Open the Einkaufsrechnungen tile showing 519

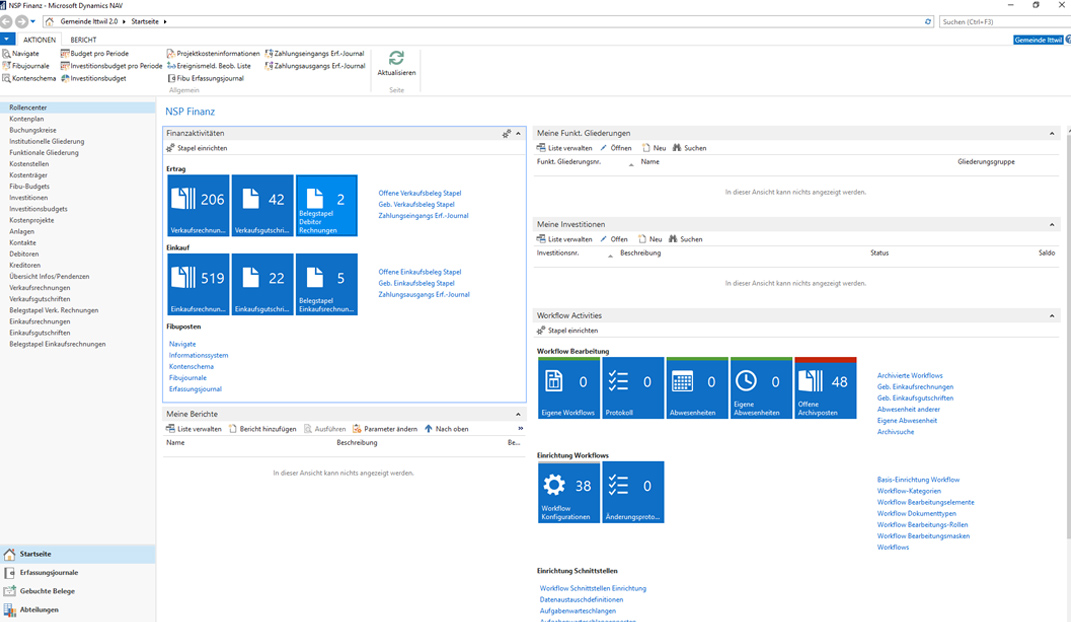click(x=198, y=284)
